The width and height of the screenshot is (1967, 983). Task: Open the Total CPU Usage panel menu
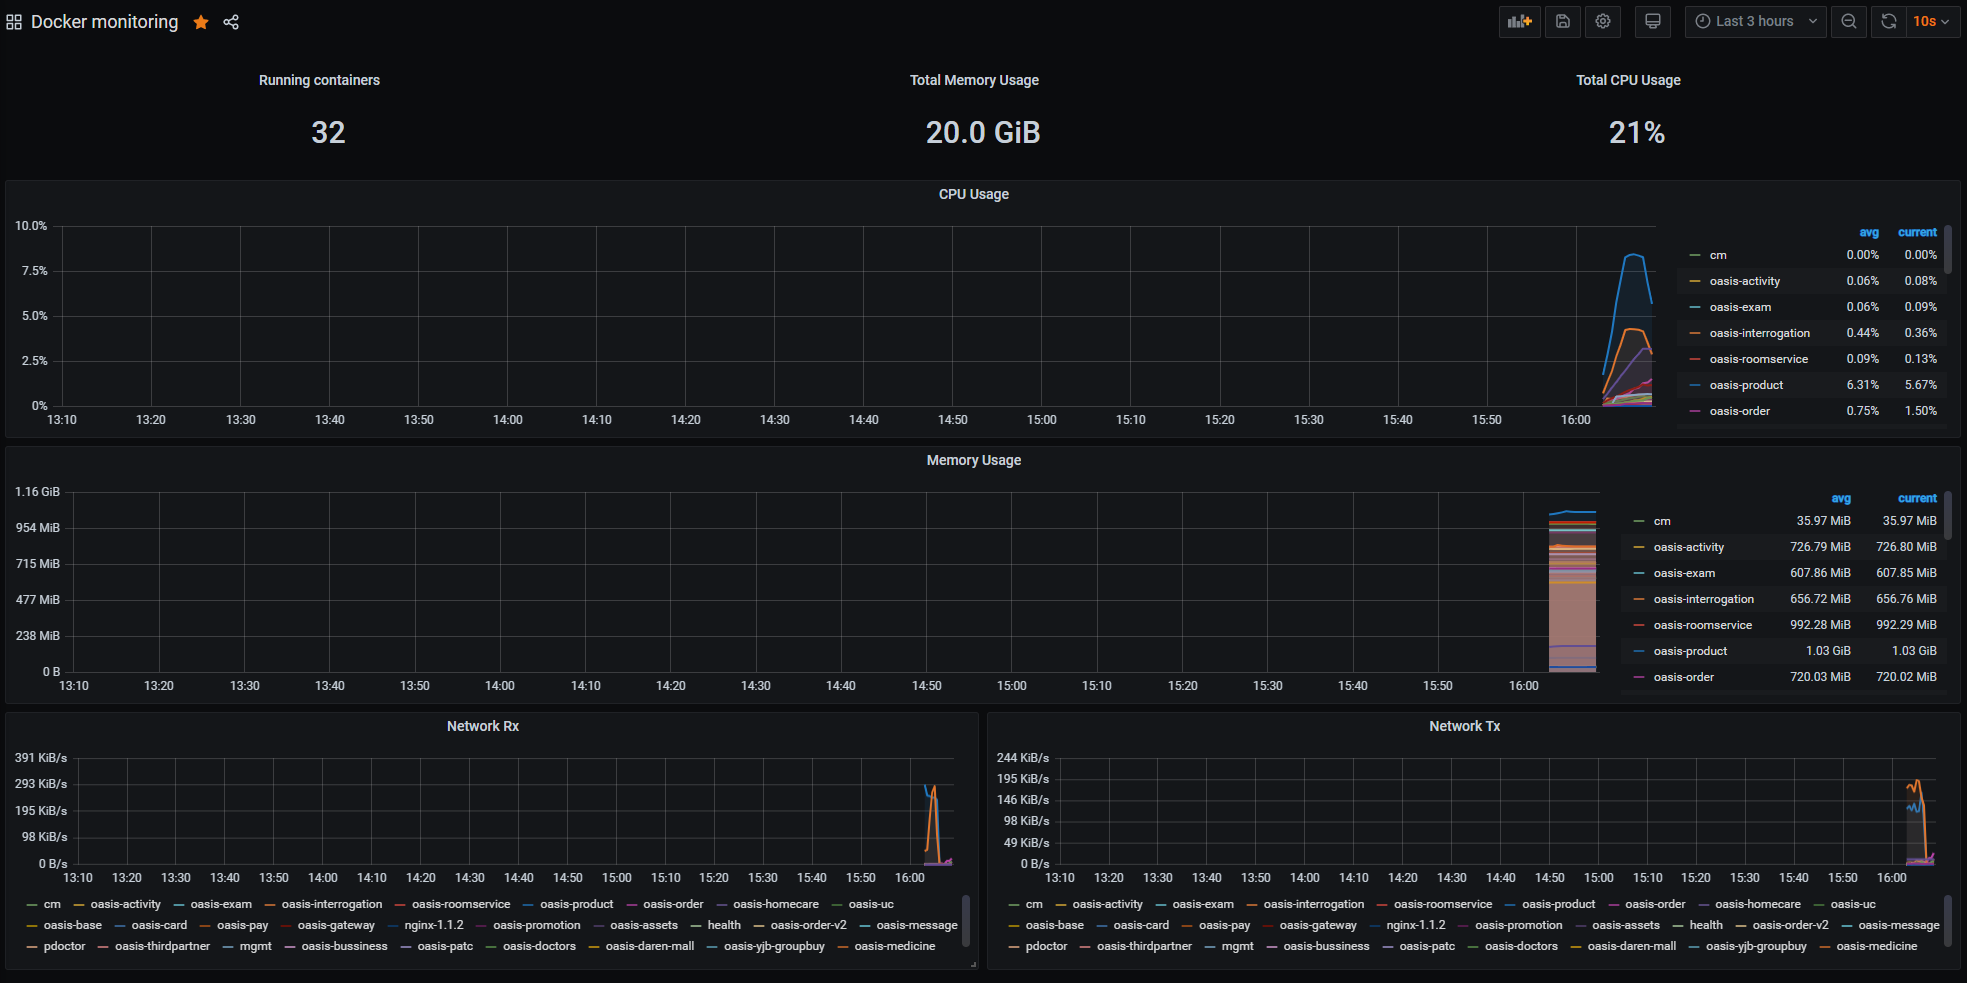pyautogui.click(x=1628, y=80)
